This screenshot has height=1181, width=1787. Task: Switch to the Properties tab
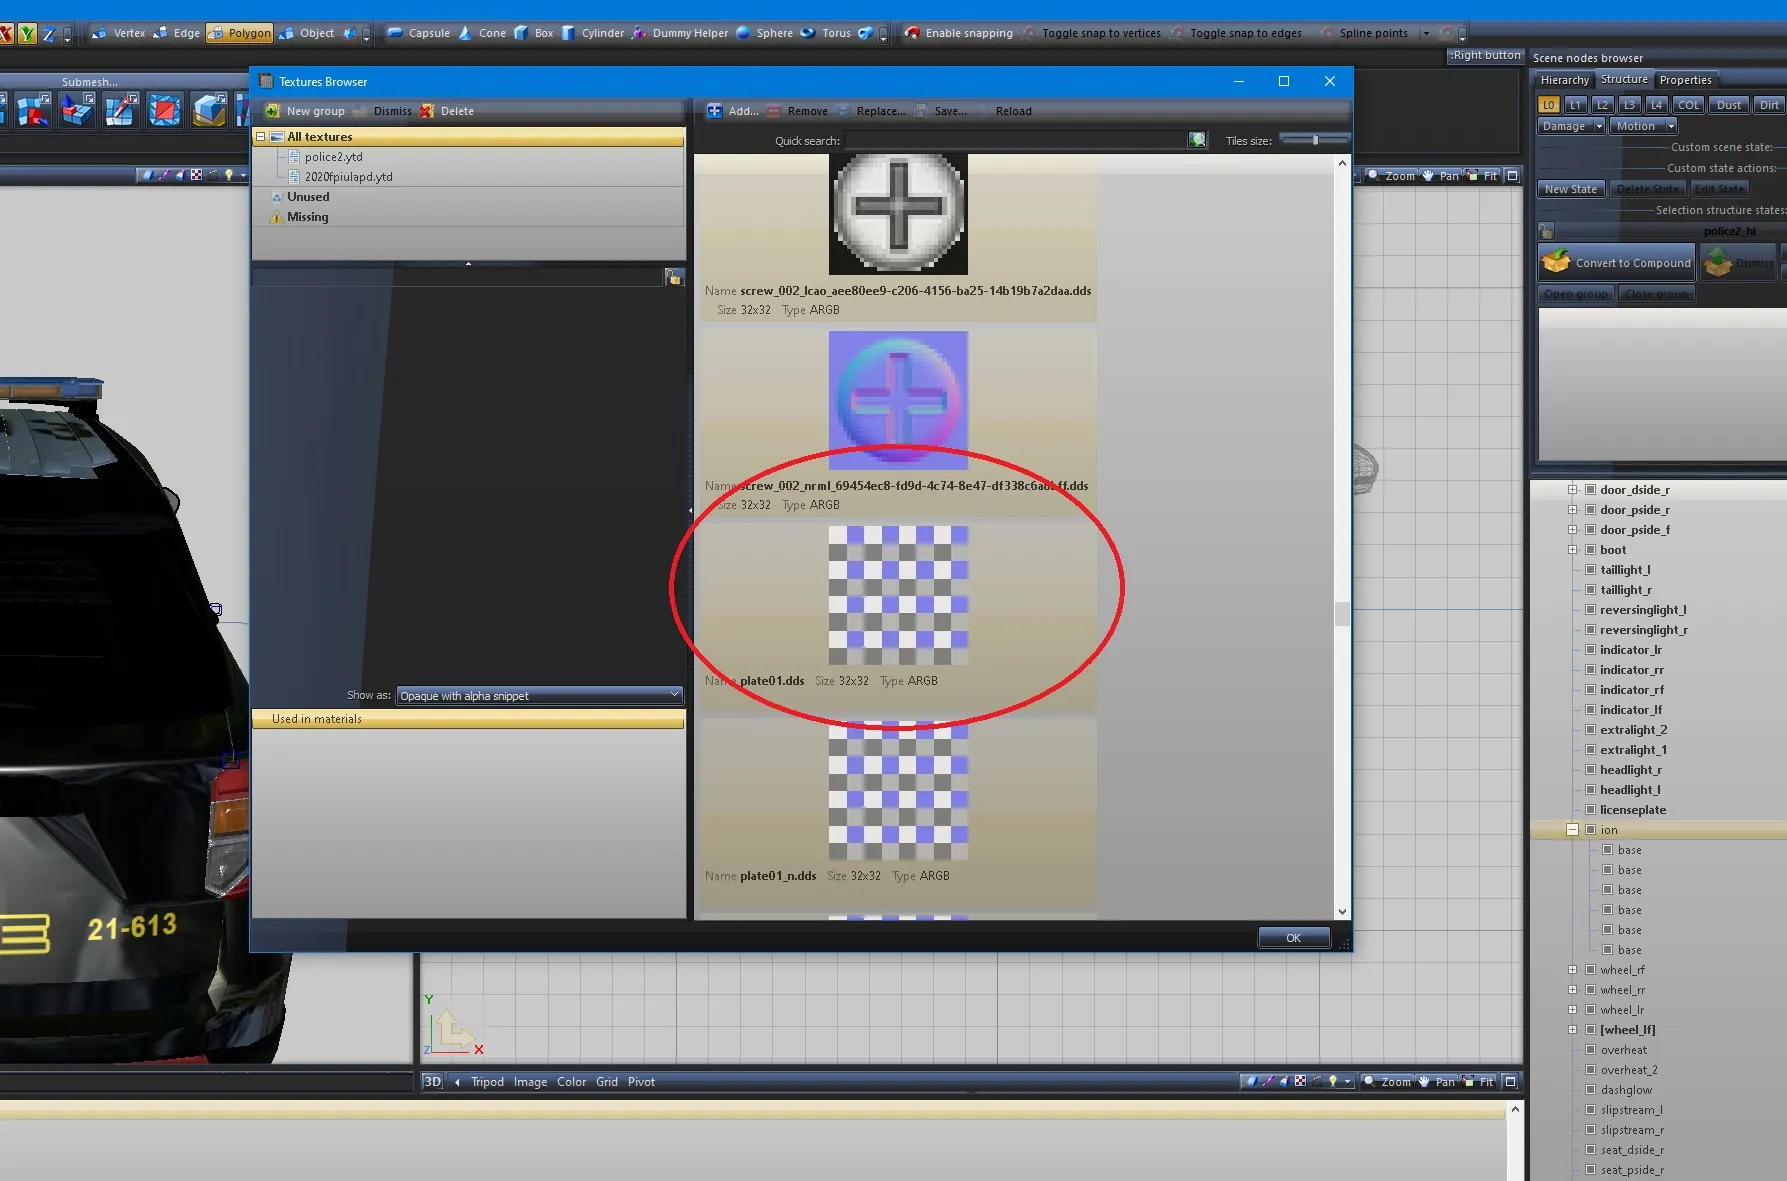tap(1685, 80)
